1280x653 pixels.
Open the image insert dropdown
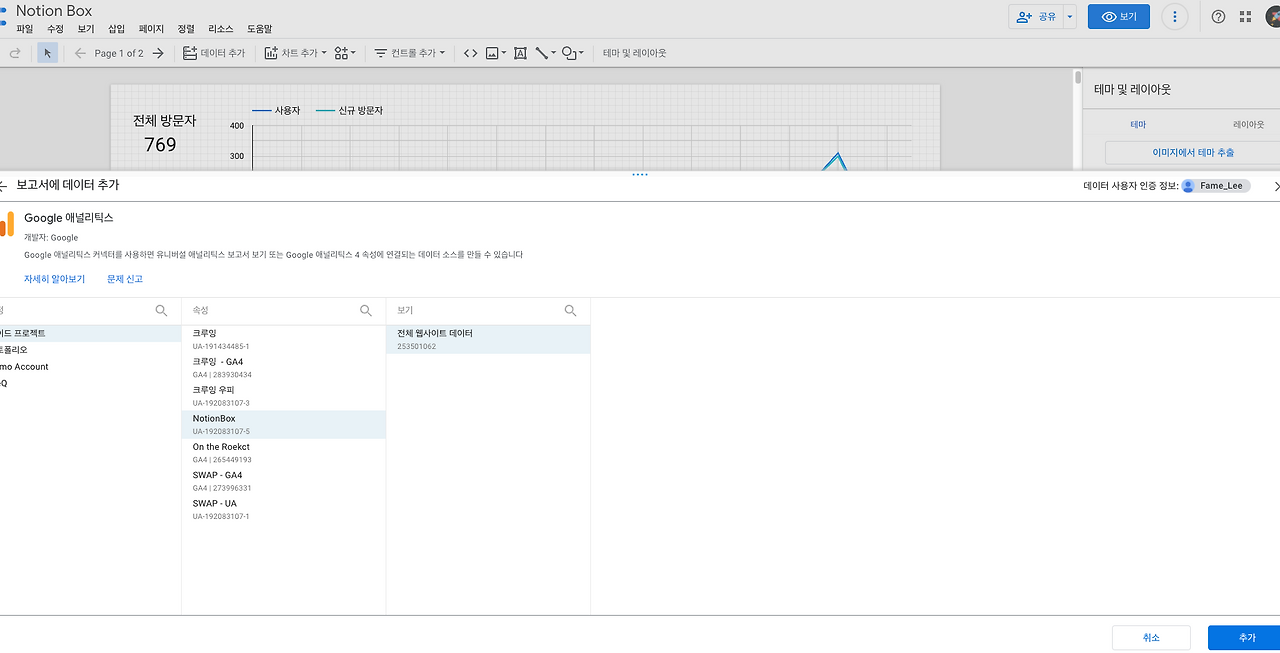pos(496,53)
